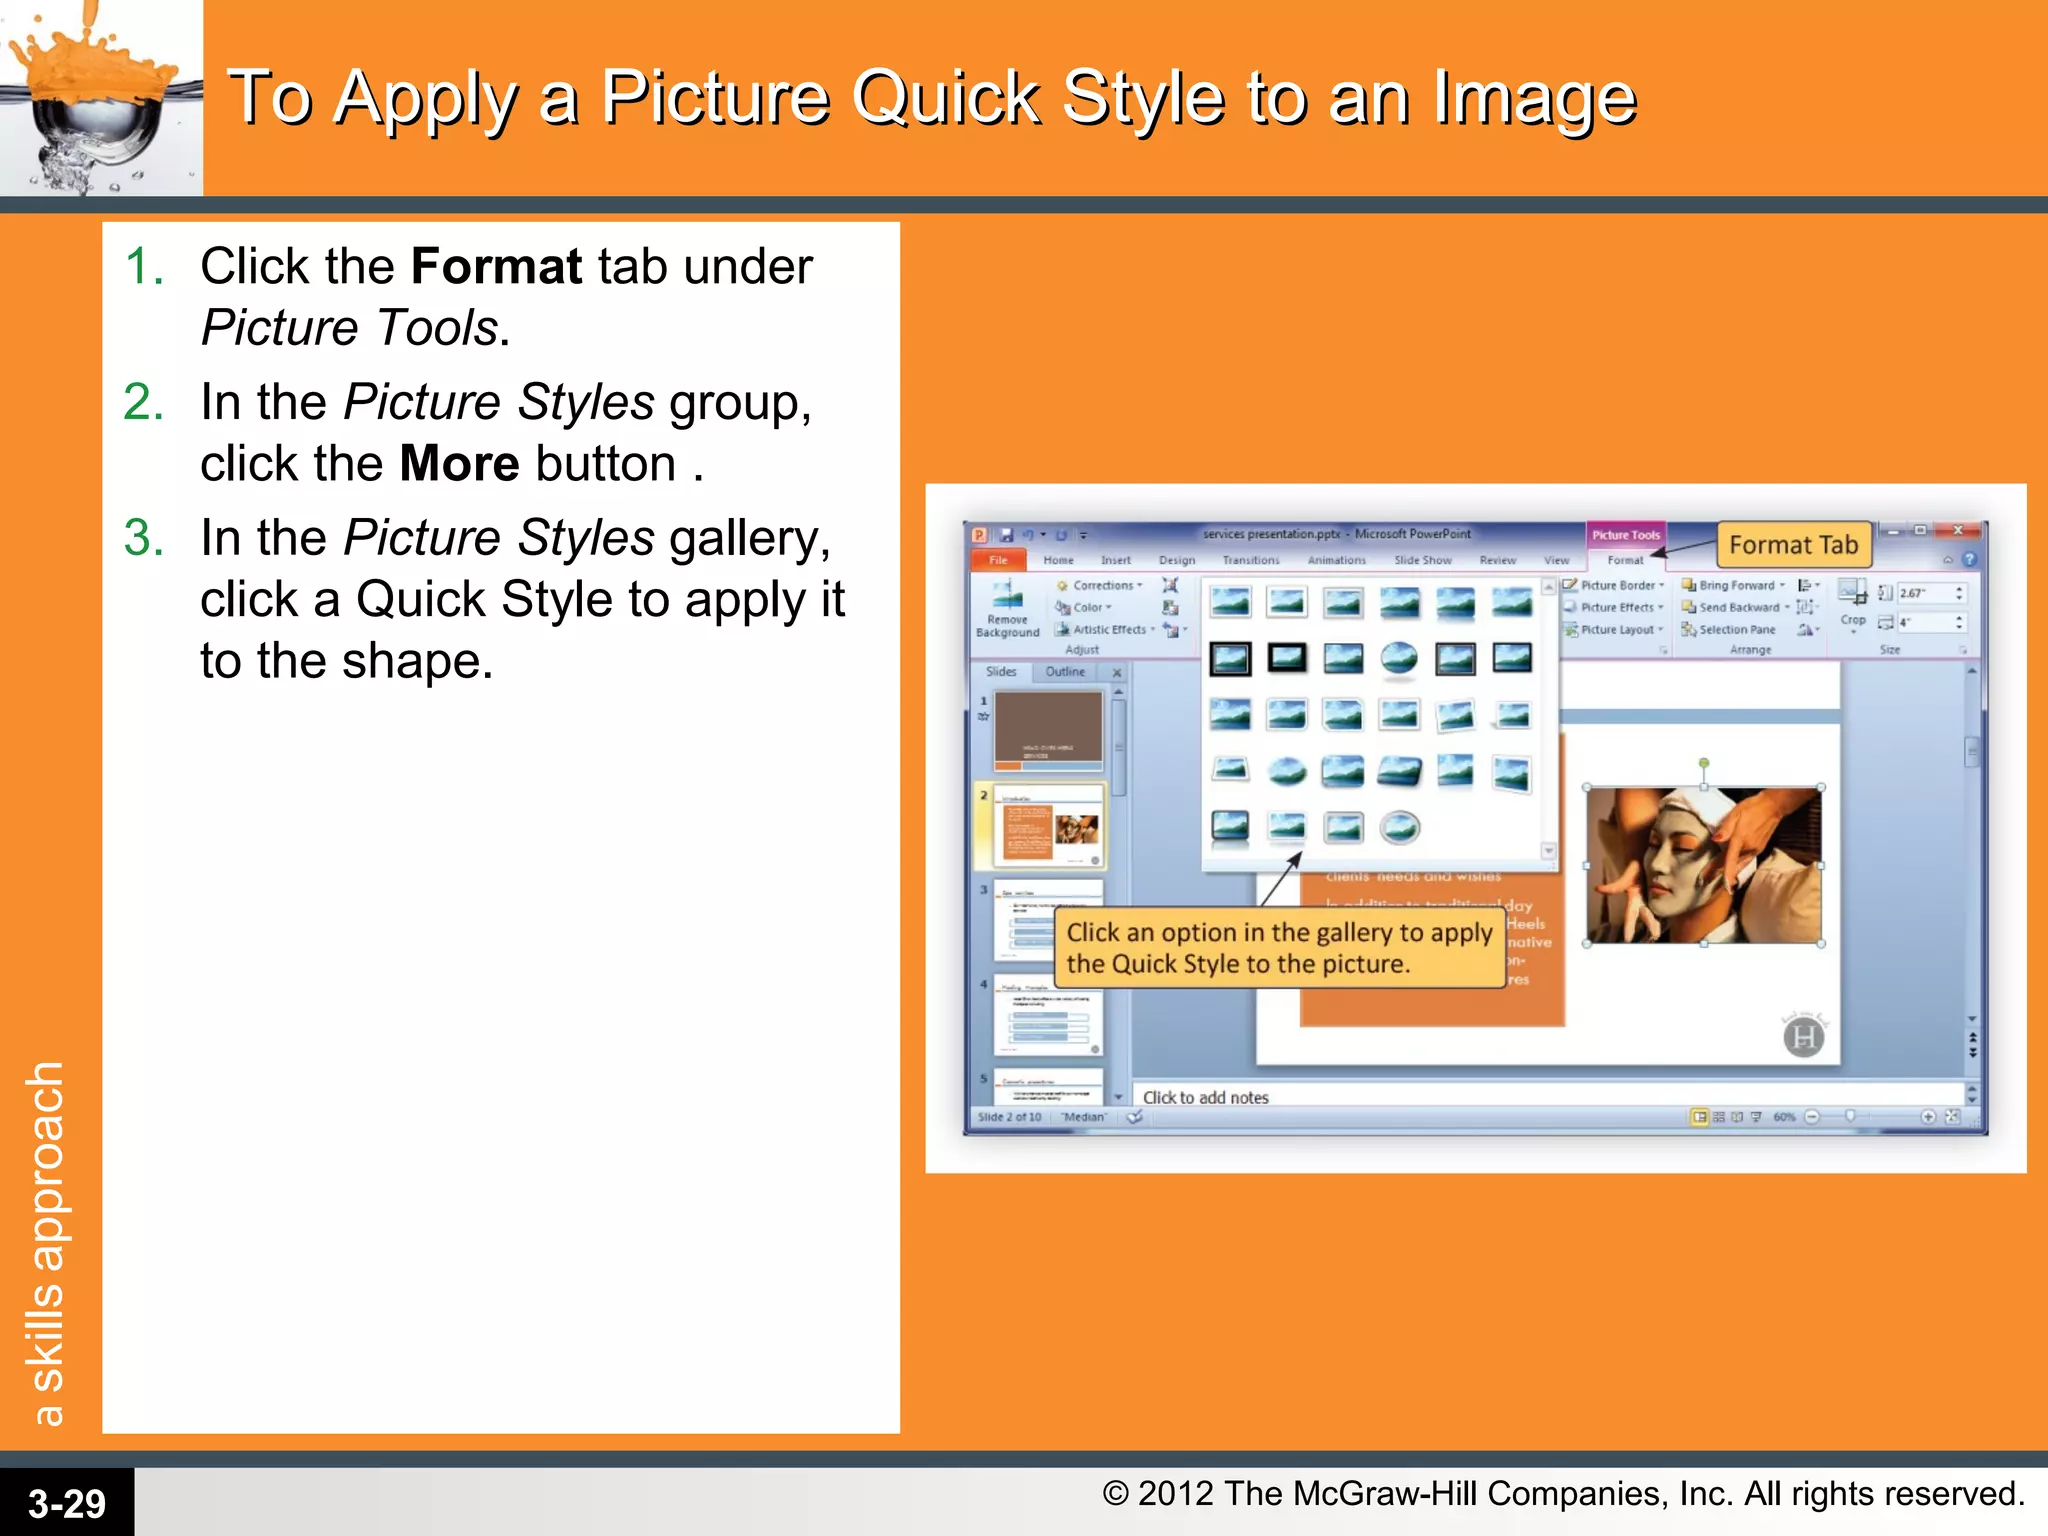
Task: Click the File button
Action: pos(998,561)
